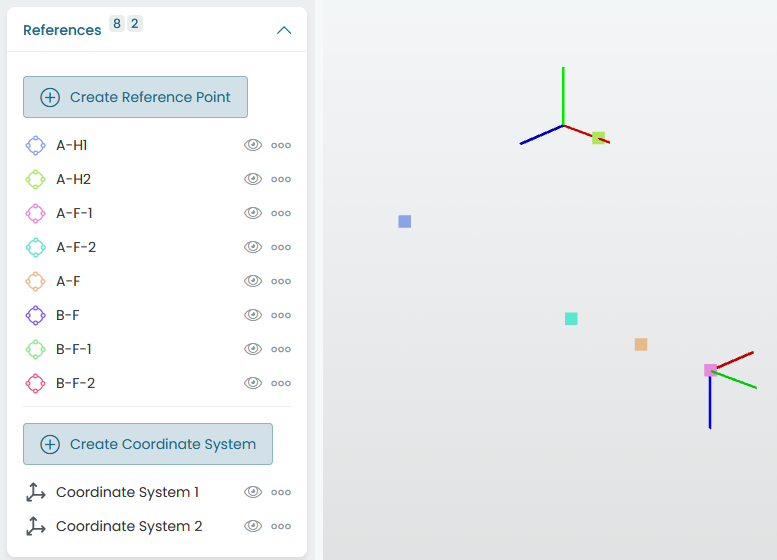Toggle visibility of B-F point
Viewport: 777px width, 560px height.
pos(253,315)
